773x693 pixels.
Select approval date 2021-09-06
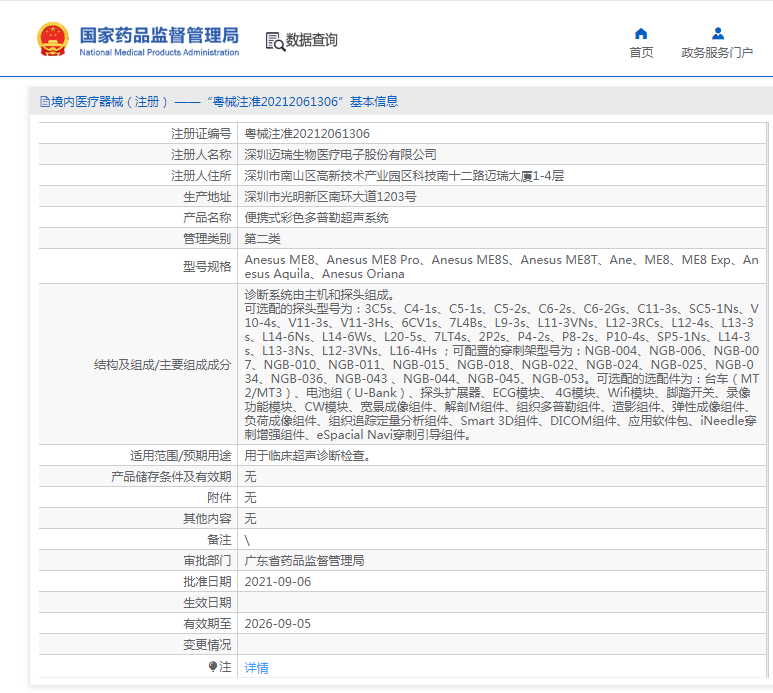point(278,582)
